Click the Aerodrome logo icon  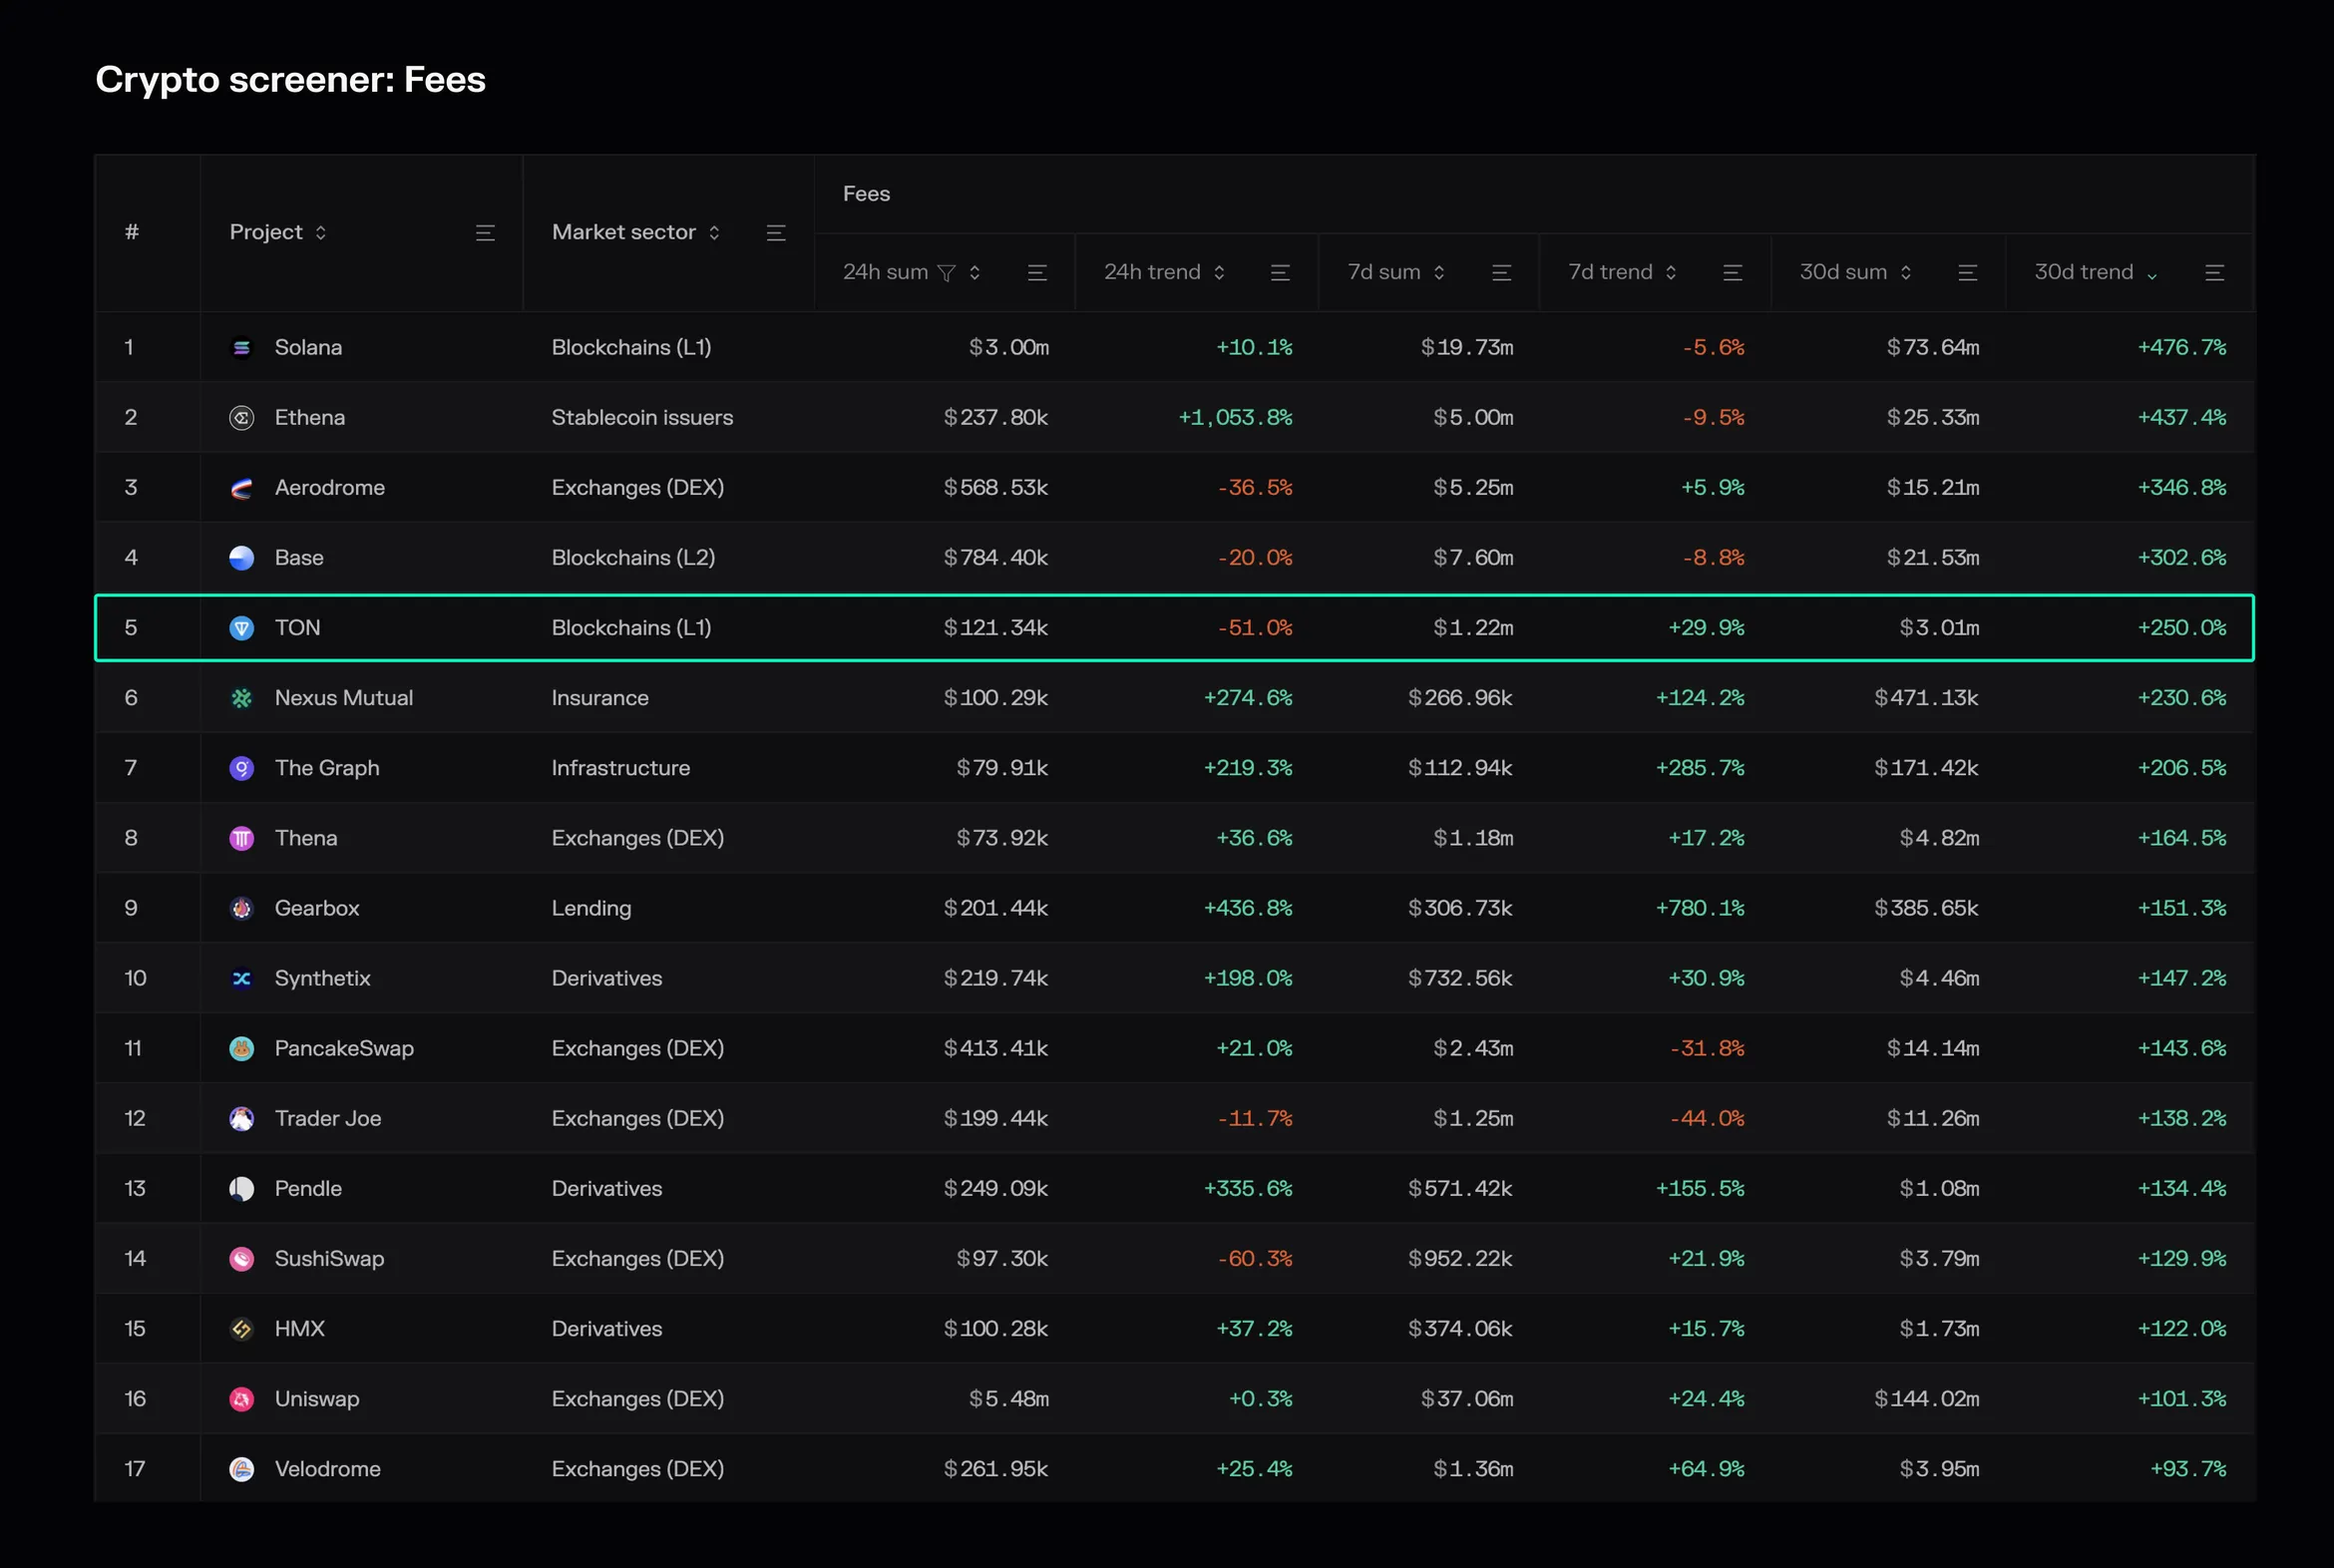coord(241,488)
